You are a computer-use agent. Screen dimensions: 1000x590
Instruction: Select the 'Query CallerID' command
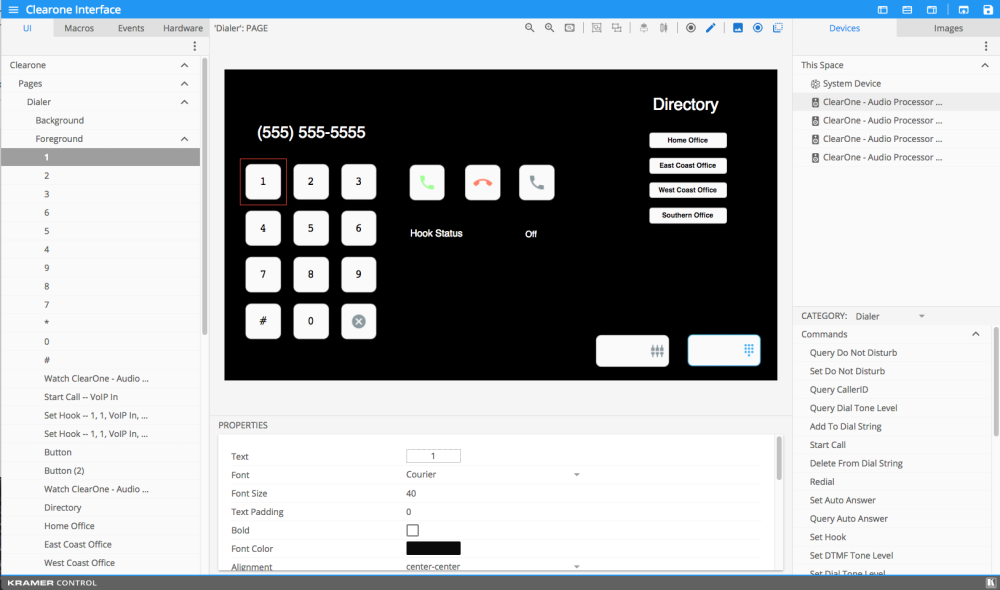[839, 390]
